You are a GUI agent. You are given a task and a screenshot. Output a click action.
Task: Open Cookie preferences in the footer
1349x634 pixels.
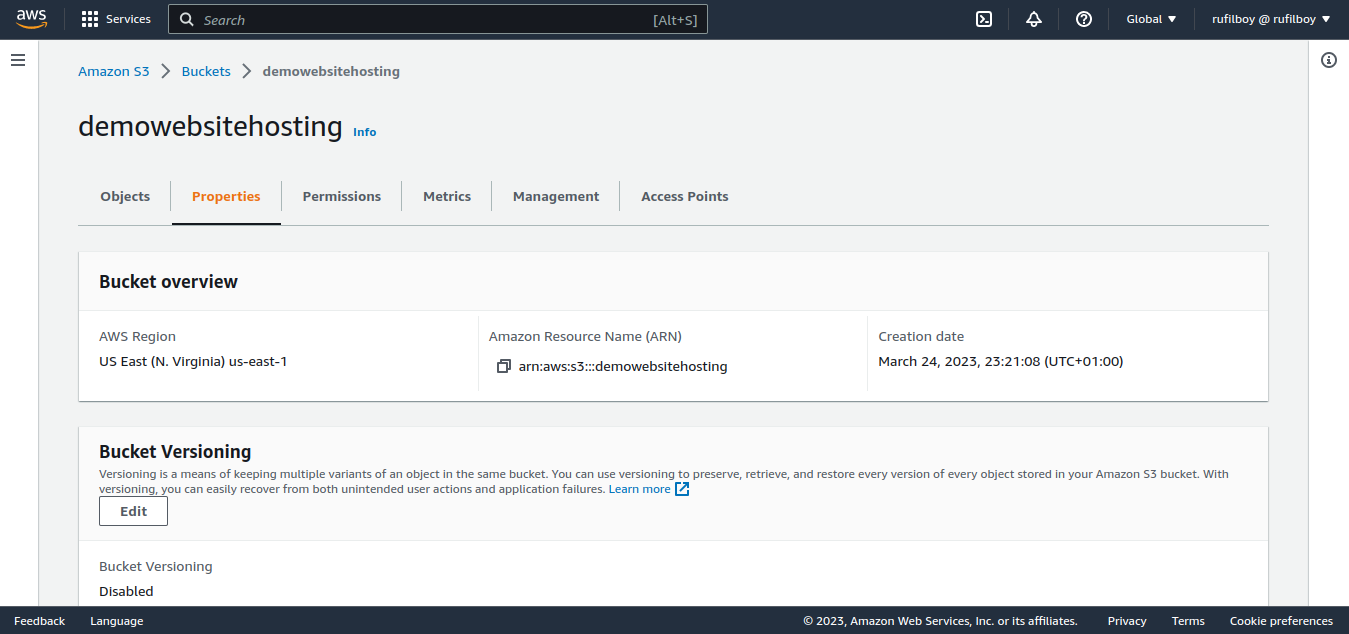pos(1281,621)
